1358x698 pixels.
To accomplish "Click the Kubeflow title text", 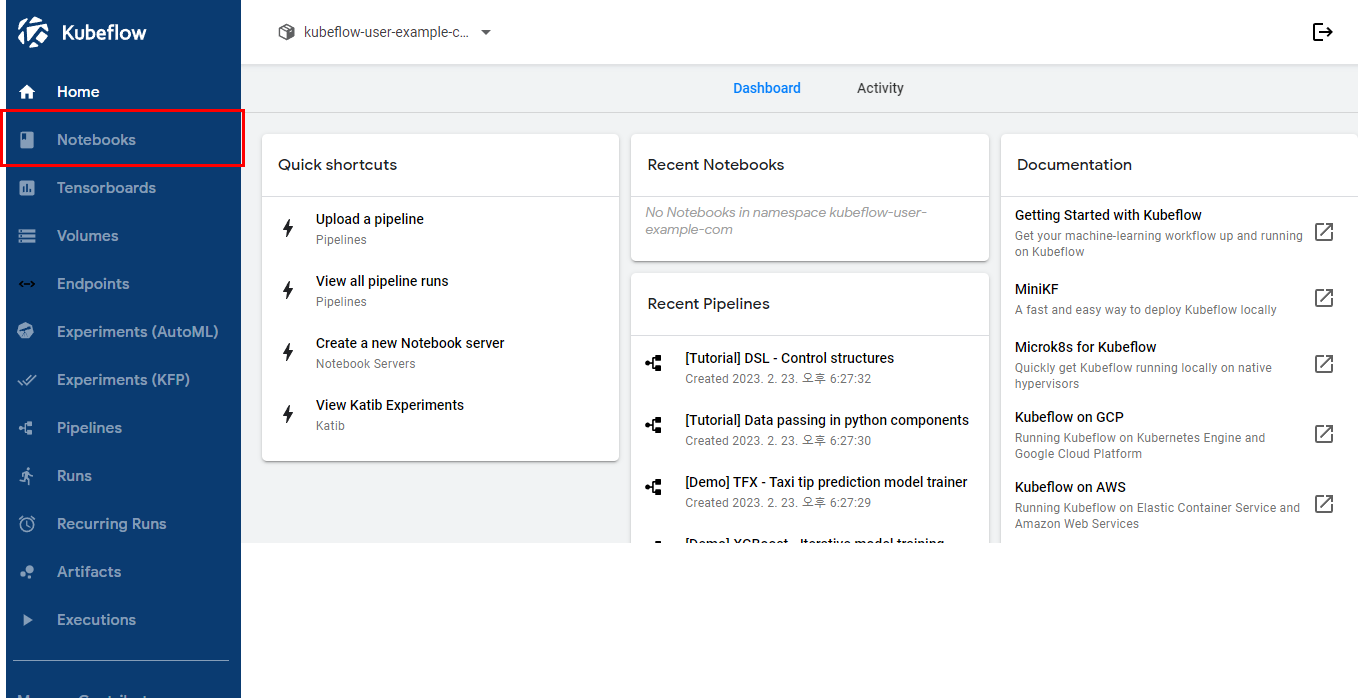I will (104, 33).
